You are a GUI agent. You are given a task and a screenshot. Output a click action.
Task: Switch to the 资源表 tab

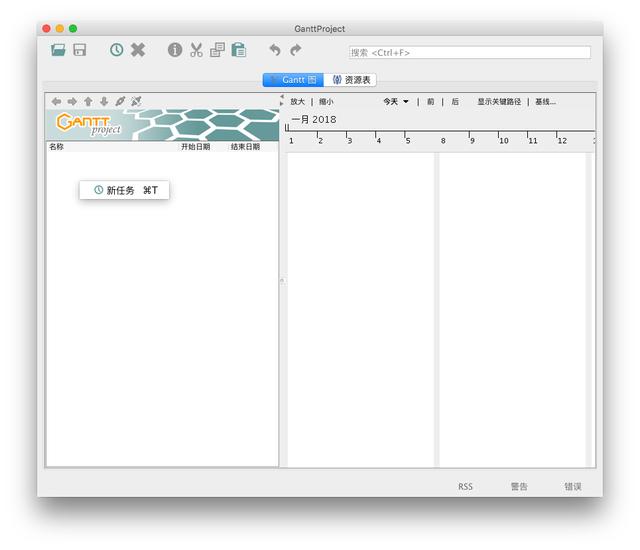coord(353,80)
